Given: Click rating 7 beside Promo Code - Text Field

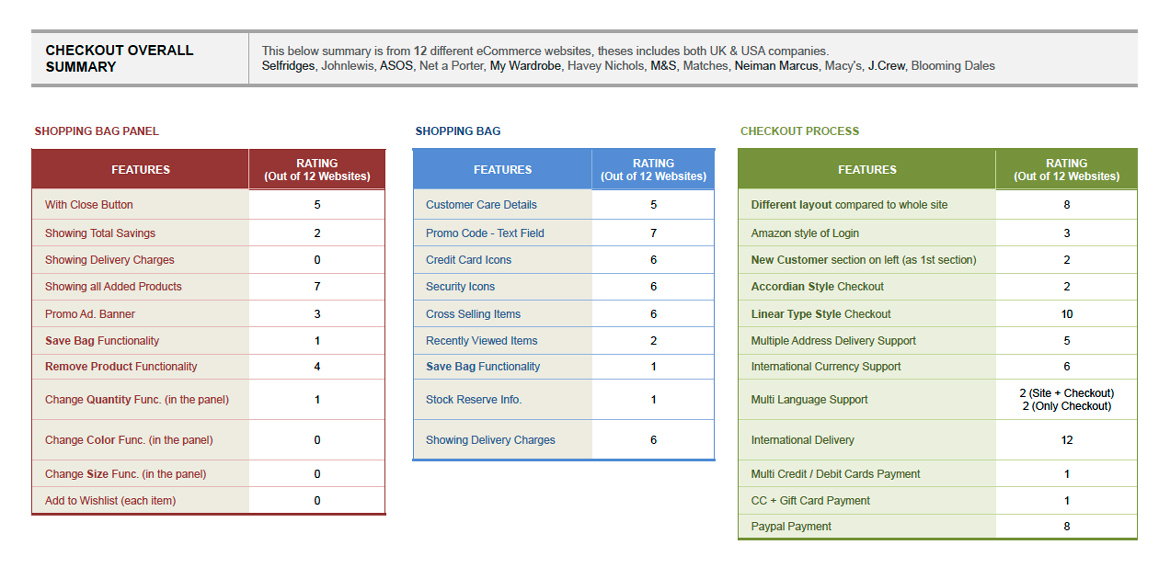Looking at the screenshot, I should click(654, 233).
